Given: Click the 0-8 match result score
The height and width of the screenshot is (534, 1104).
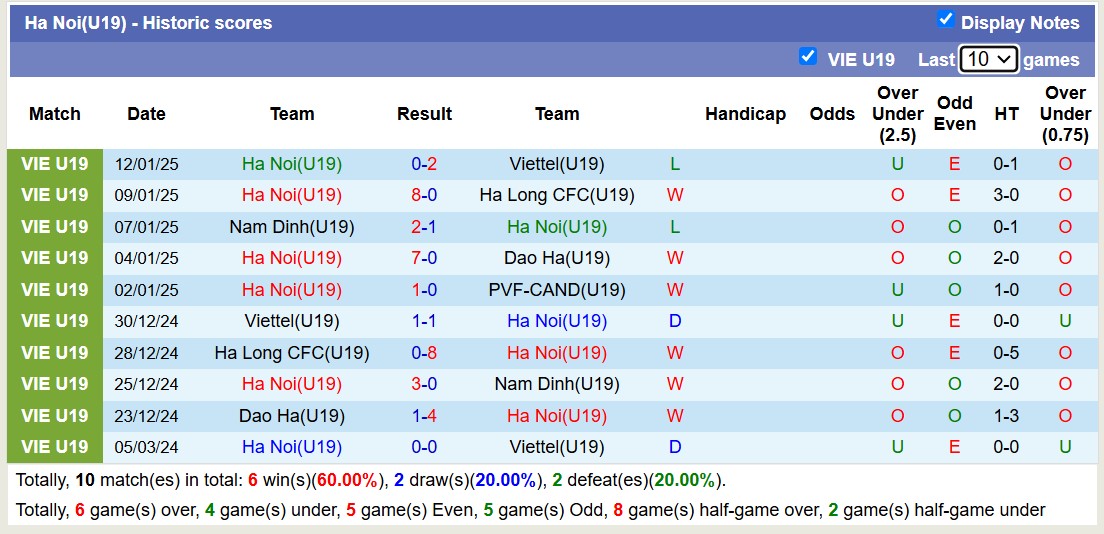Looking at the screenshot, I should 424,353.
